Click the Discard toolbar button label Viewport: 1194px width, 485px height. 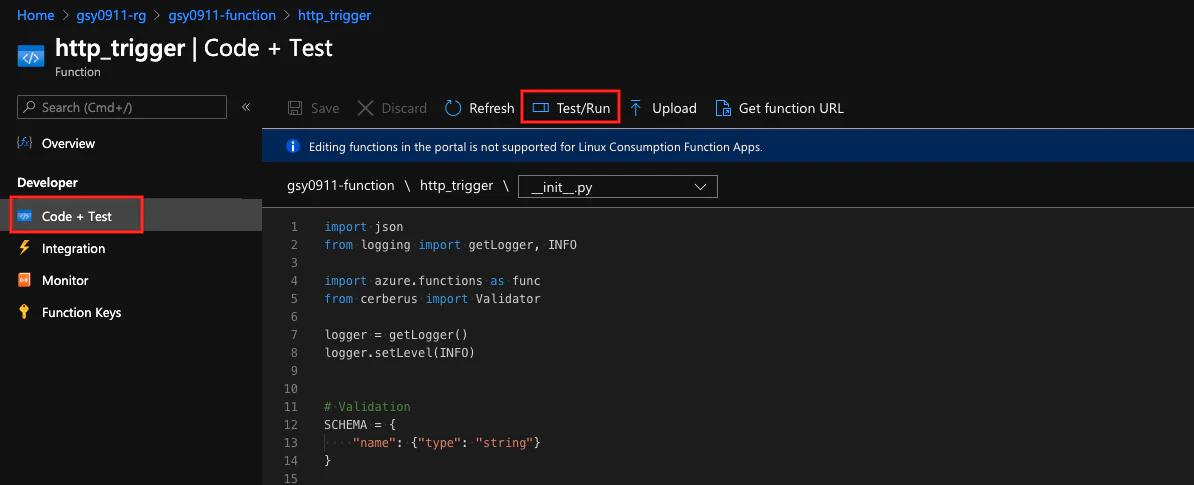[404, 108]
